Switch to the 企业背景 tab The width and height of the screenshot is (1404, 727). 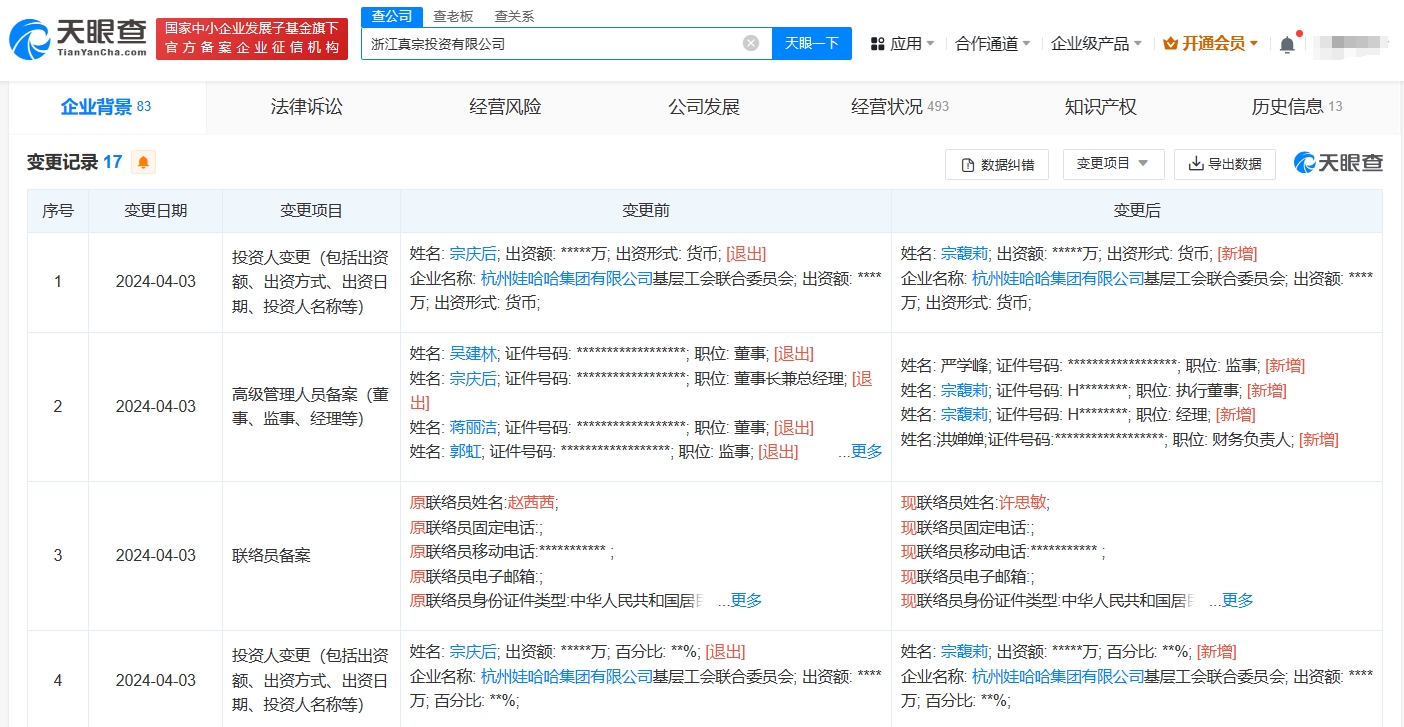tap(106, 107)
